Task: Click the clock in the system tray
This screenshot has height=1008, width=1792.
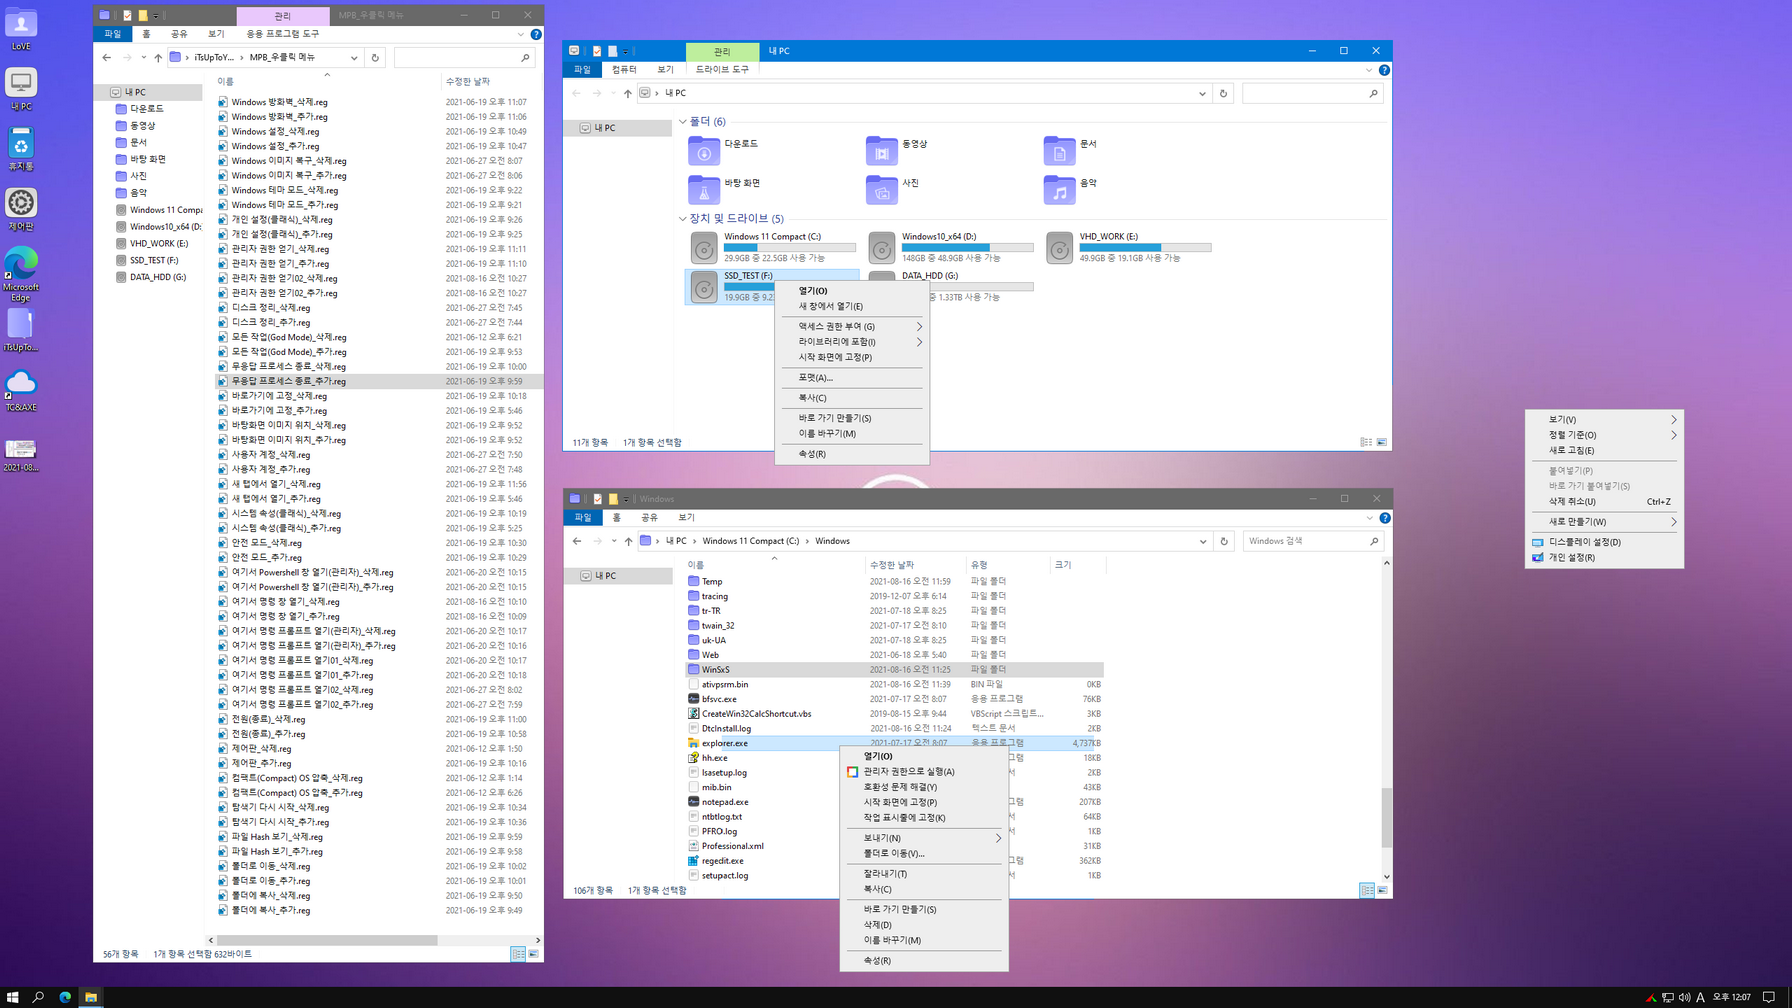Action: coord(1731,997)
